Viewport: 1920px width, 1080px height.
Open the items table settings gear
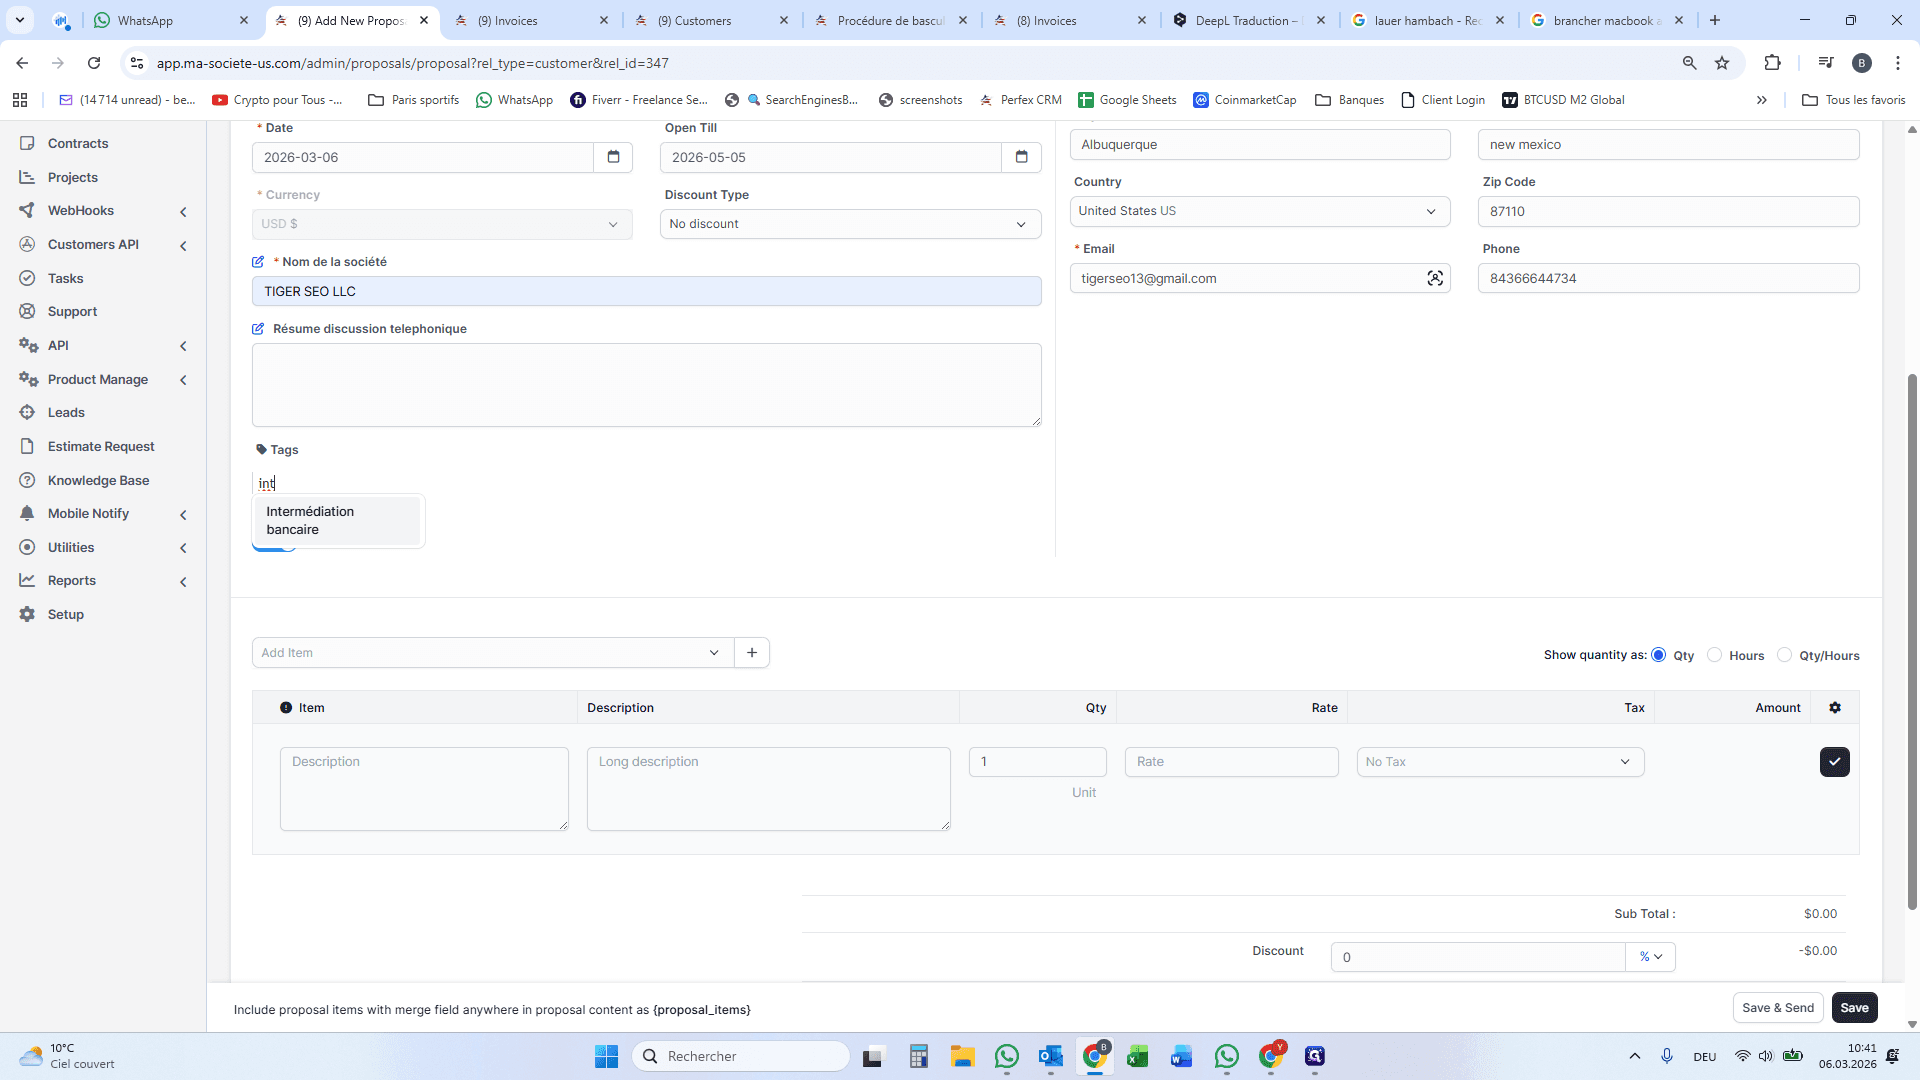pyautogui.click(x=1835, y=708)
